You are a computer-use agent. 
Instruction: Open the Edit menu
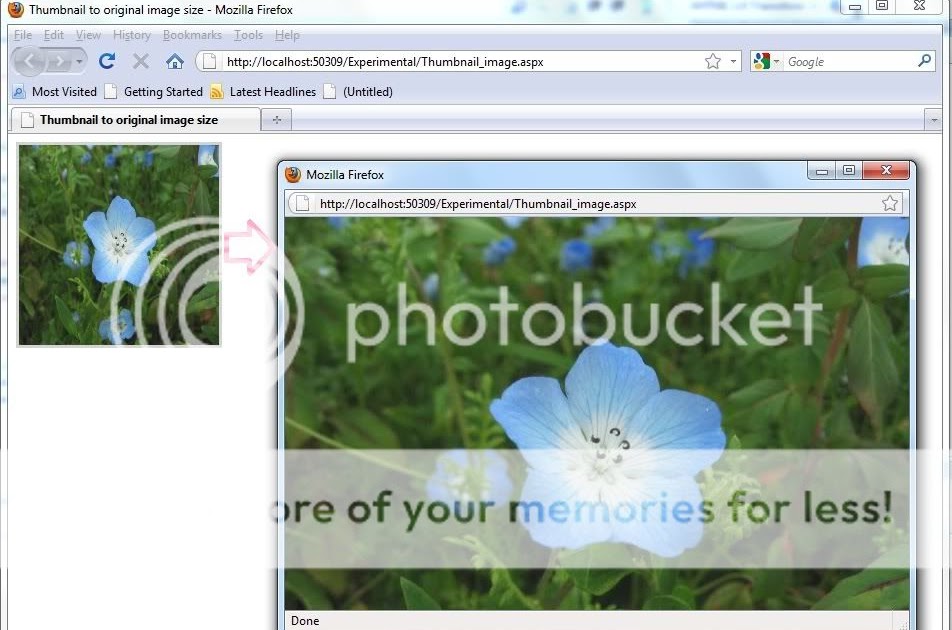pos(53,35)
